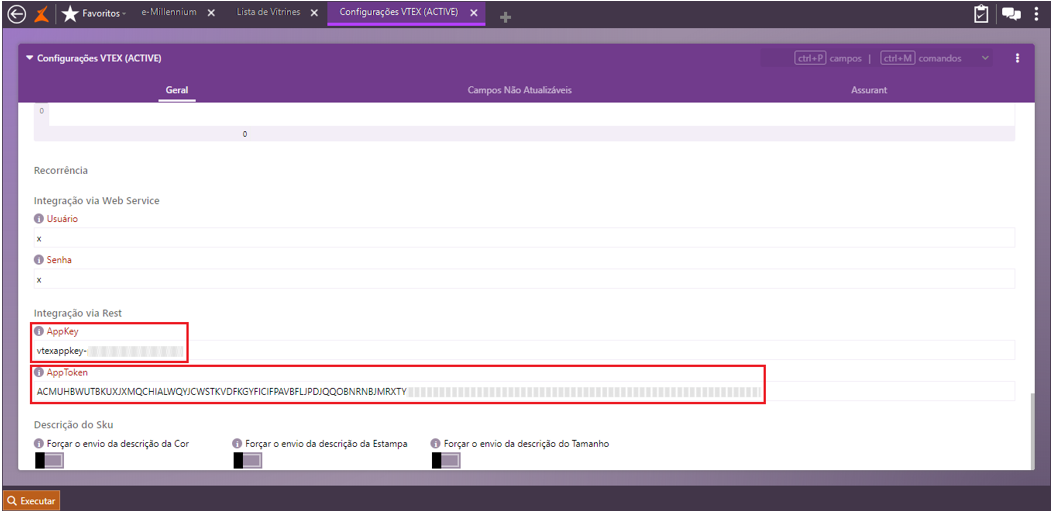Viewport: 1053px width, 528px height.
Task: Click info icon for descrição da Estampa
Action: (x=236, y=444)
